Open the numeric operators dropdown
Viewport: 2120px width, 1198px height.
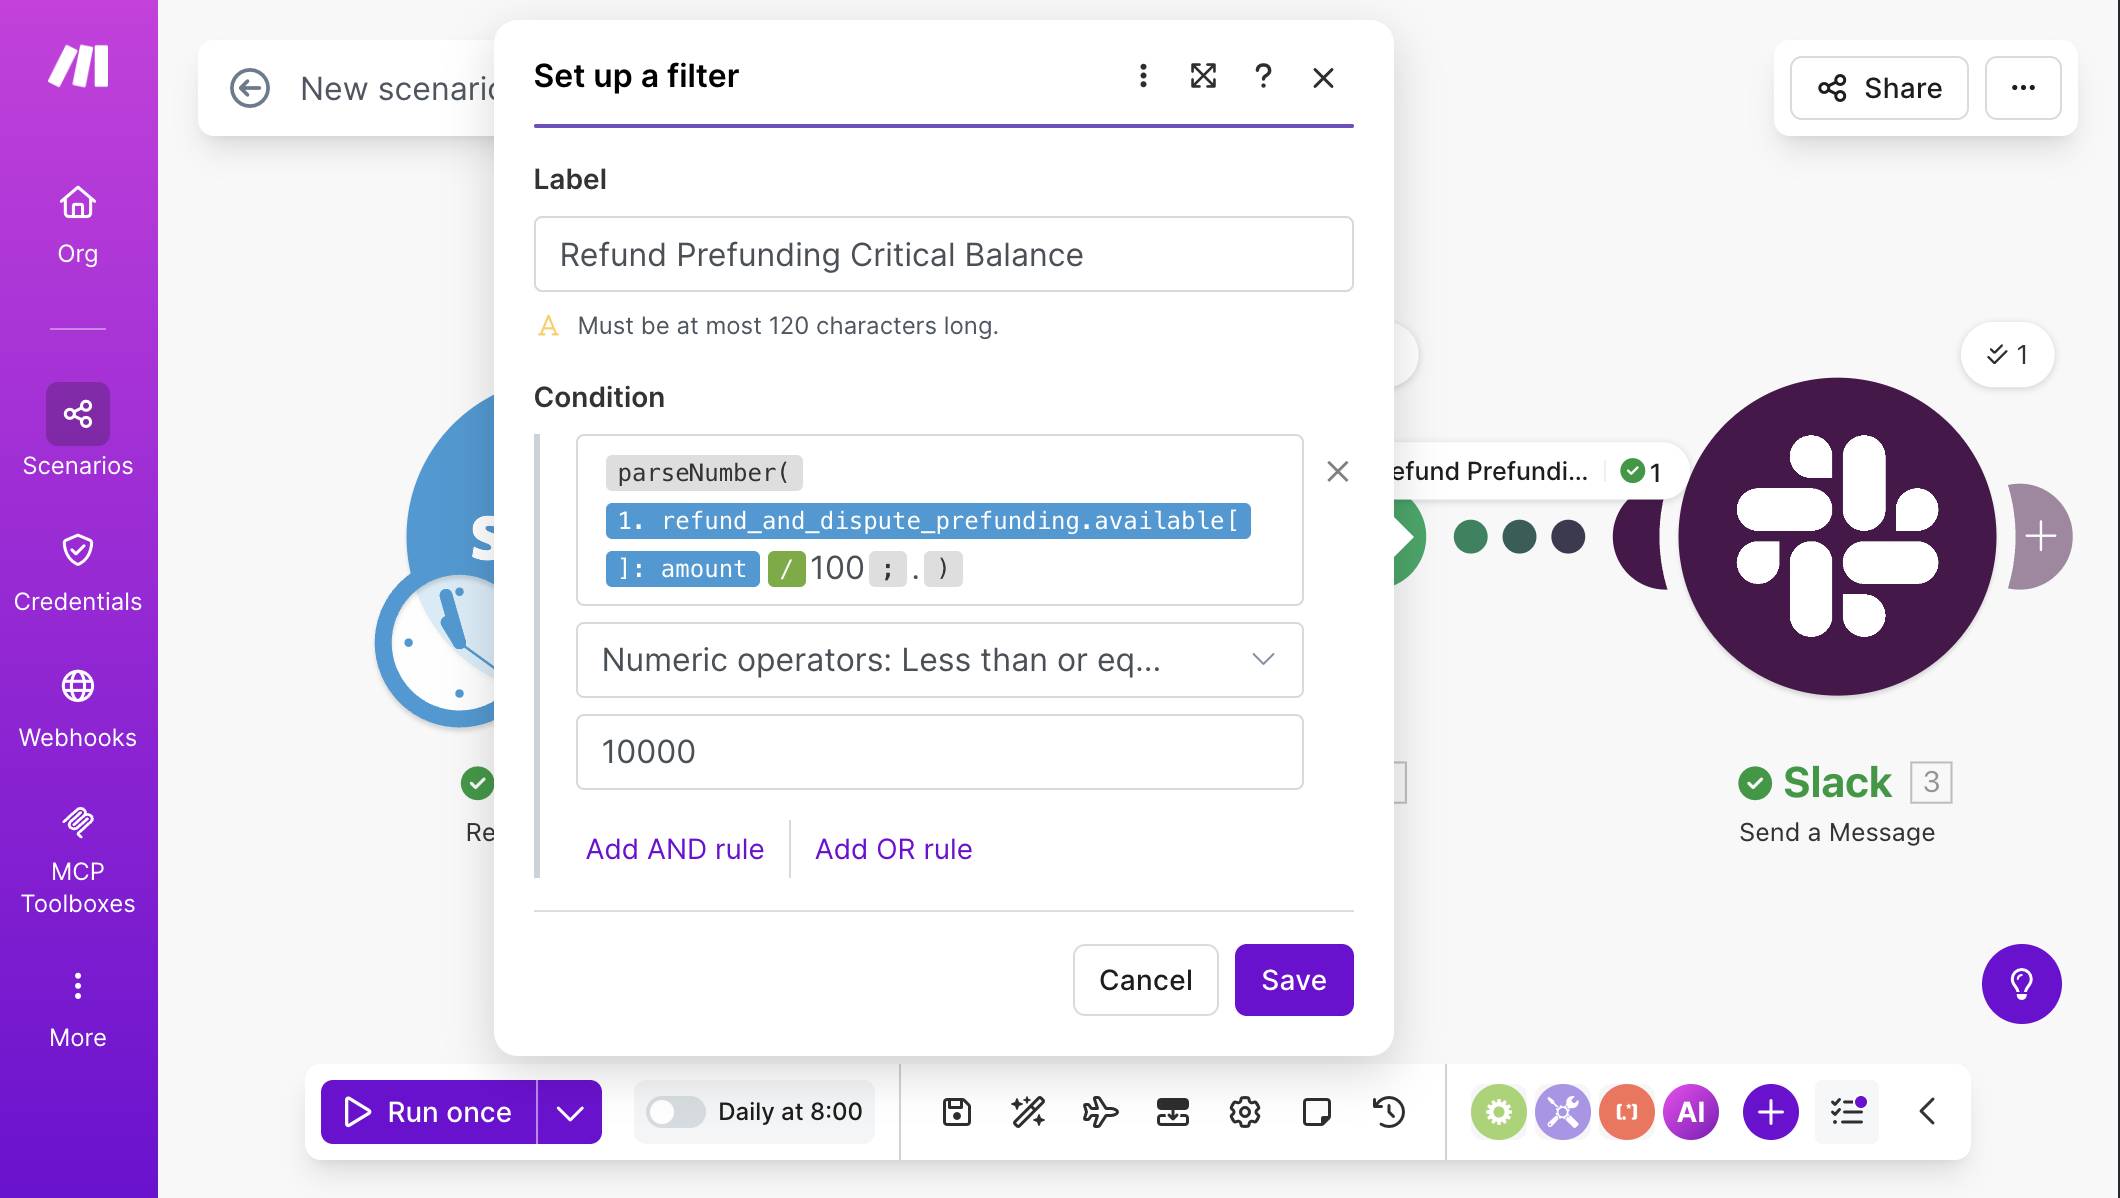[939, 660]
